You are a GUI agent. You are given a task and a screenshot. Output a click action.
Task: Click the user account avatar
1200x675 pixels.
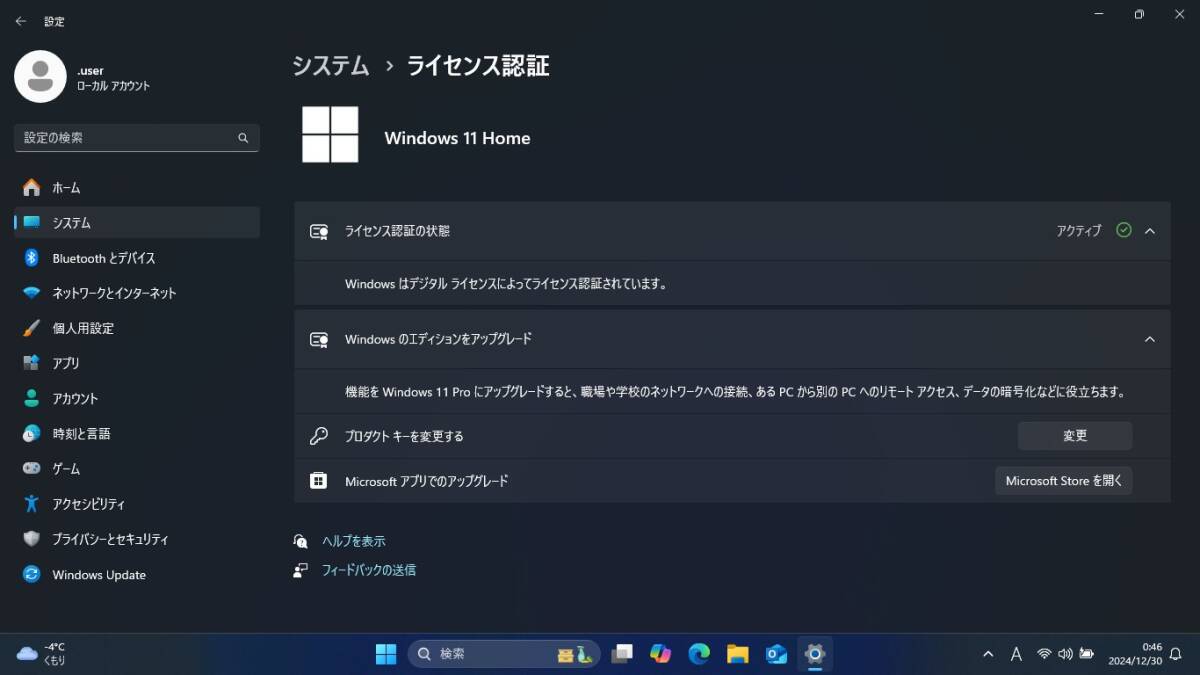pos(40,76)
